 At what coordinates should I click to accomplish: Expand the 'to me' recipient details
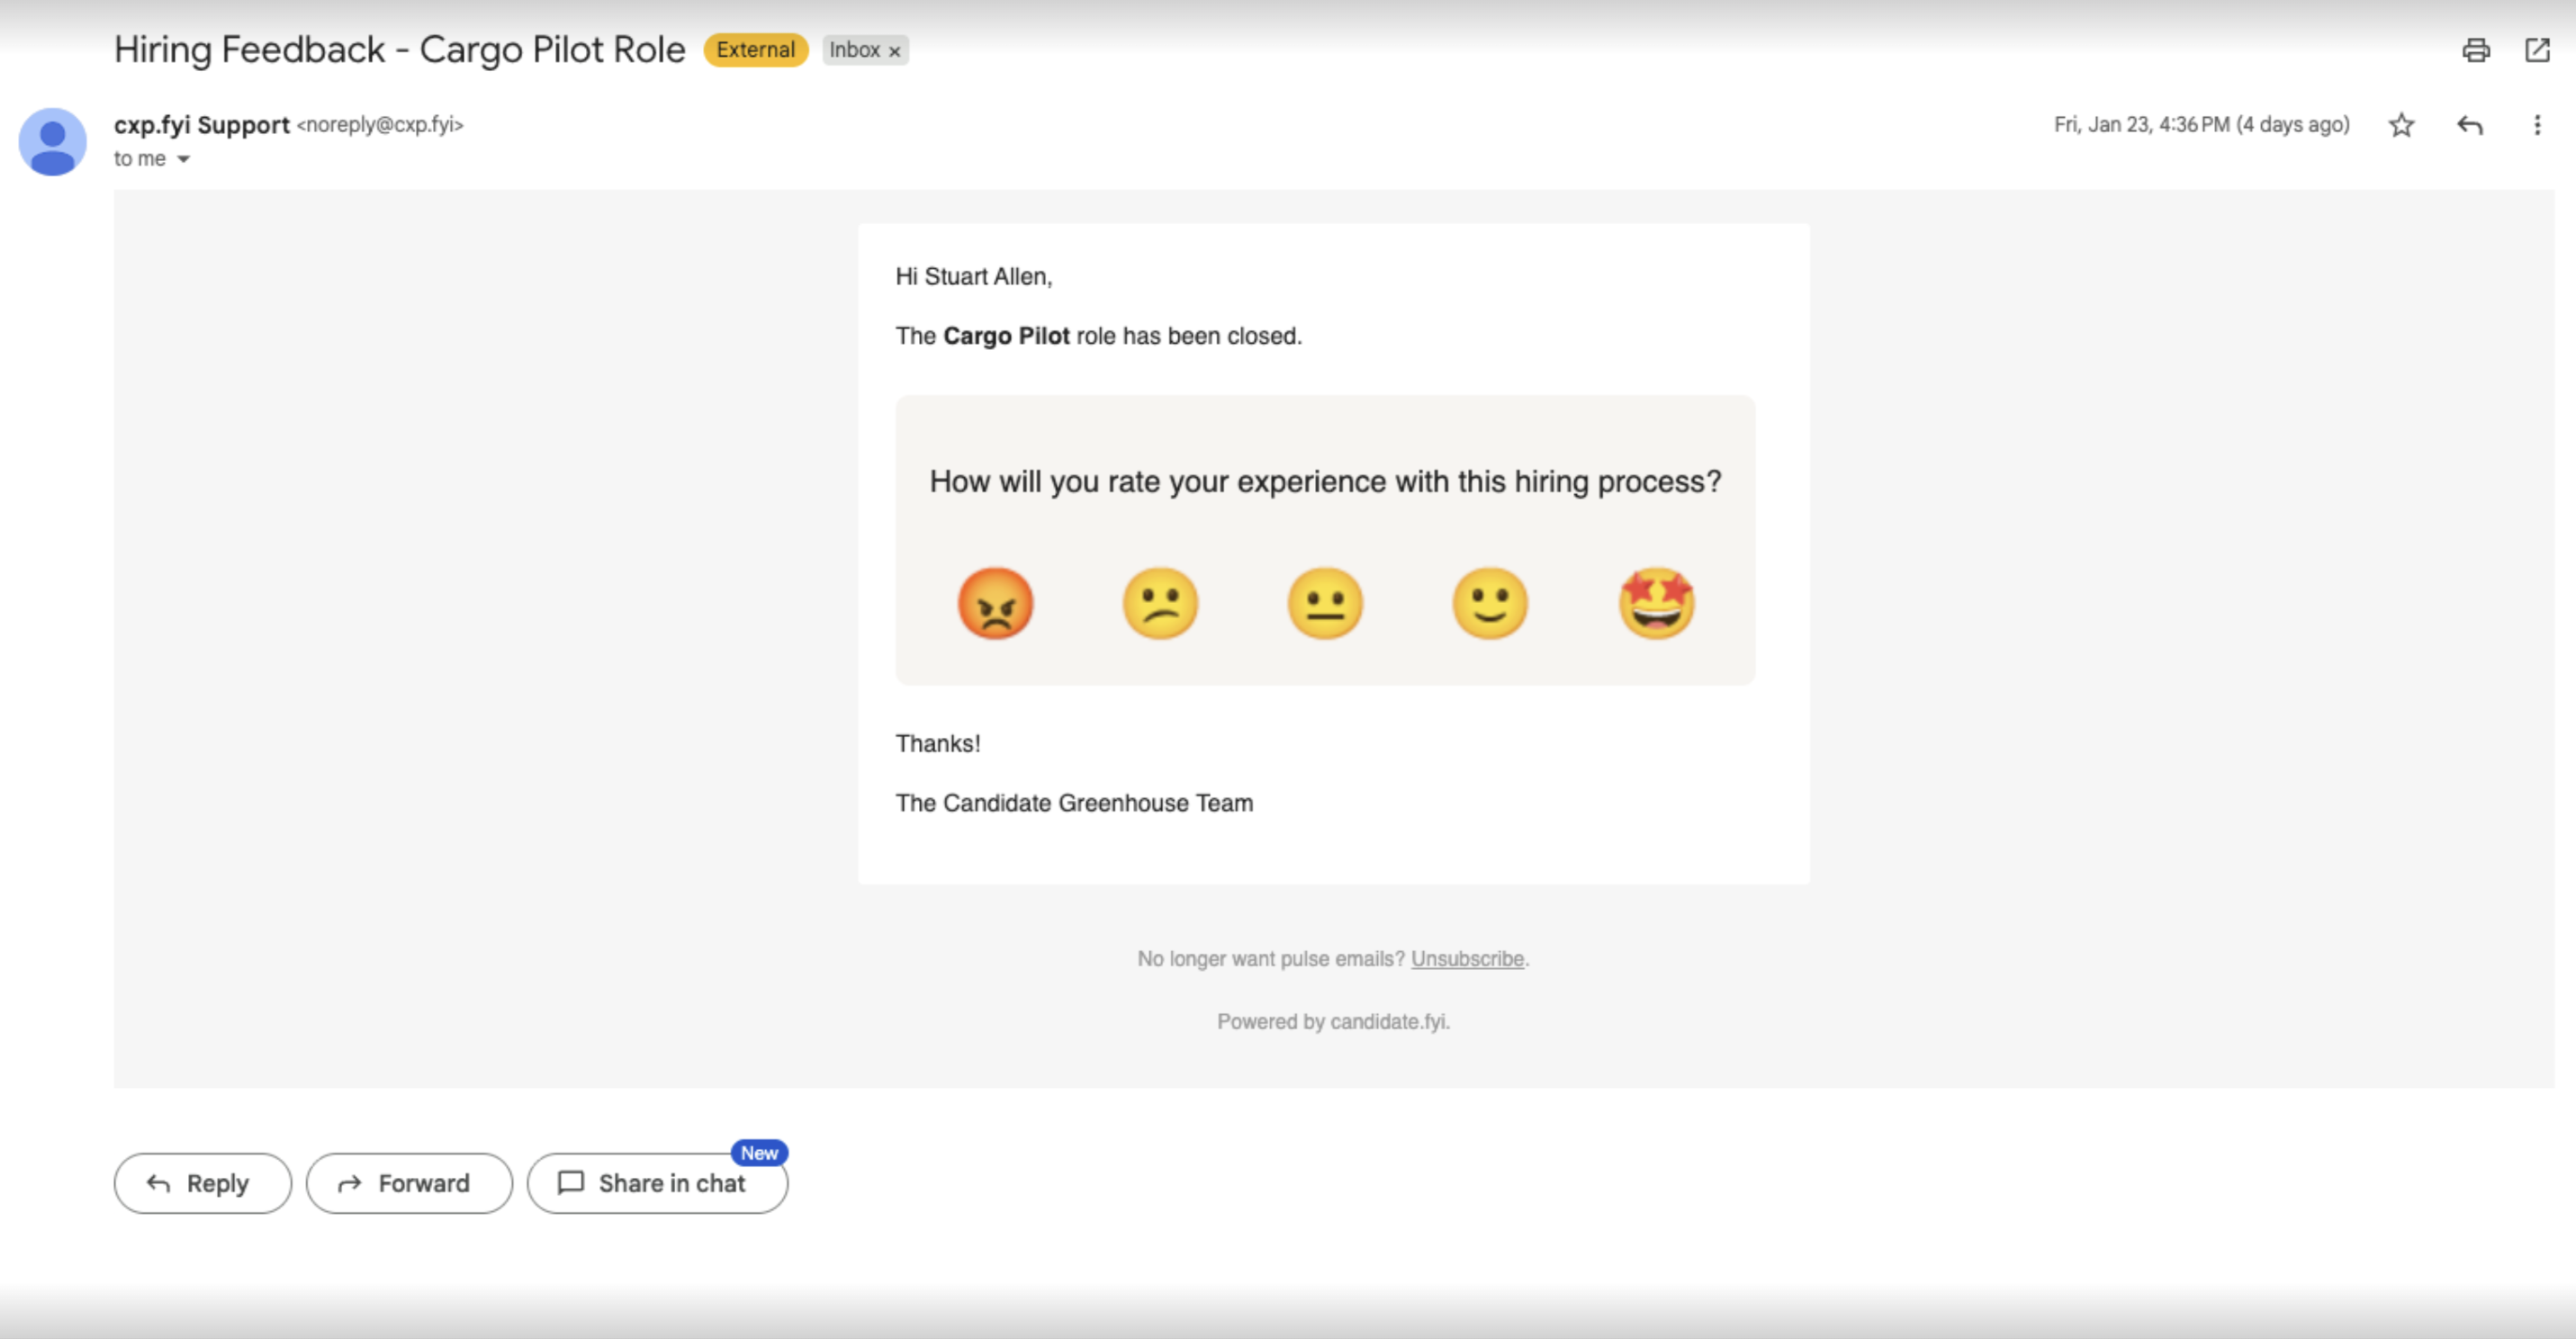pos(183,159)
